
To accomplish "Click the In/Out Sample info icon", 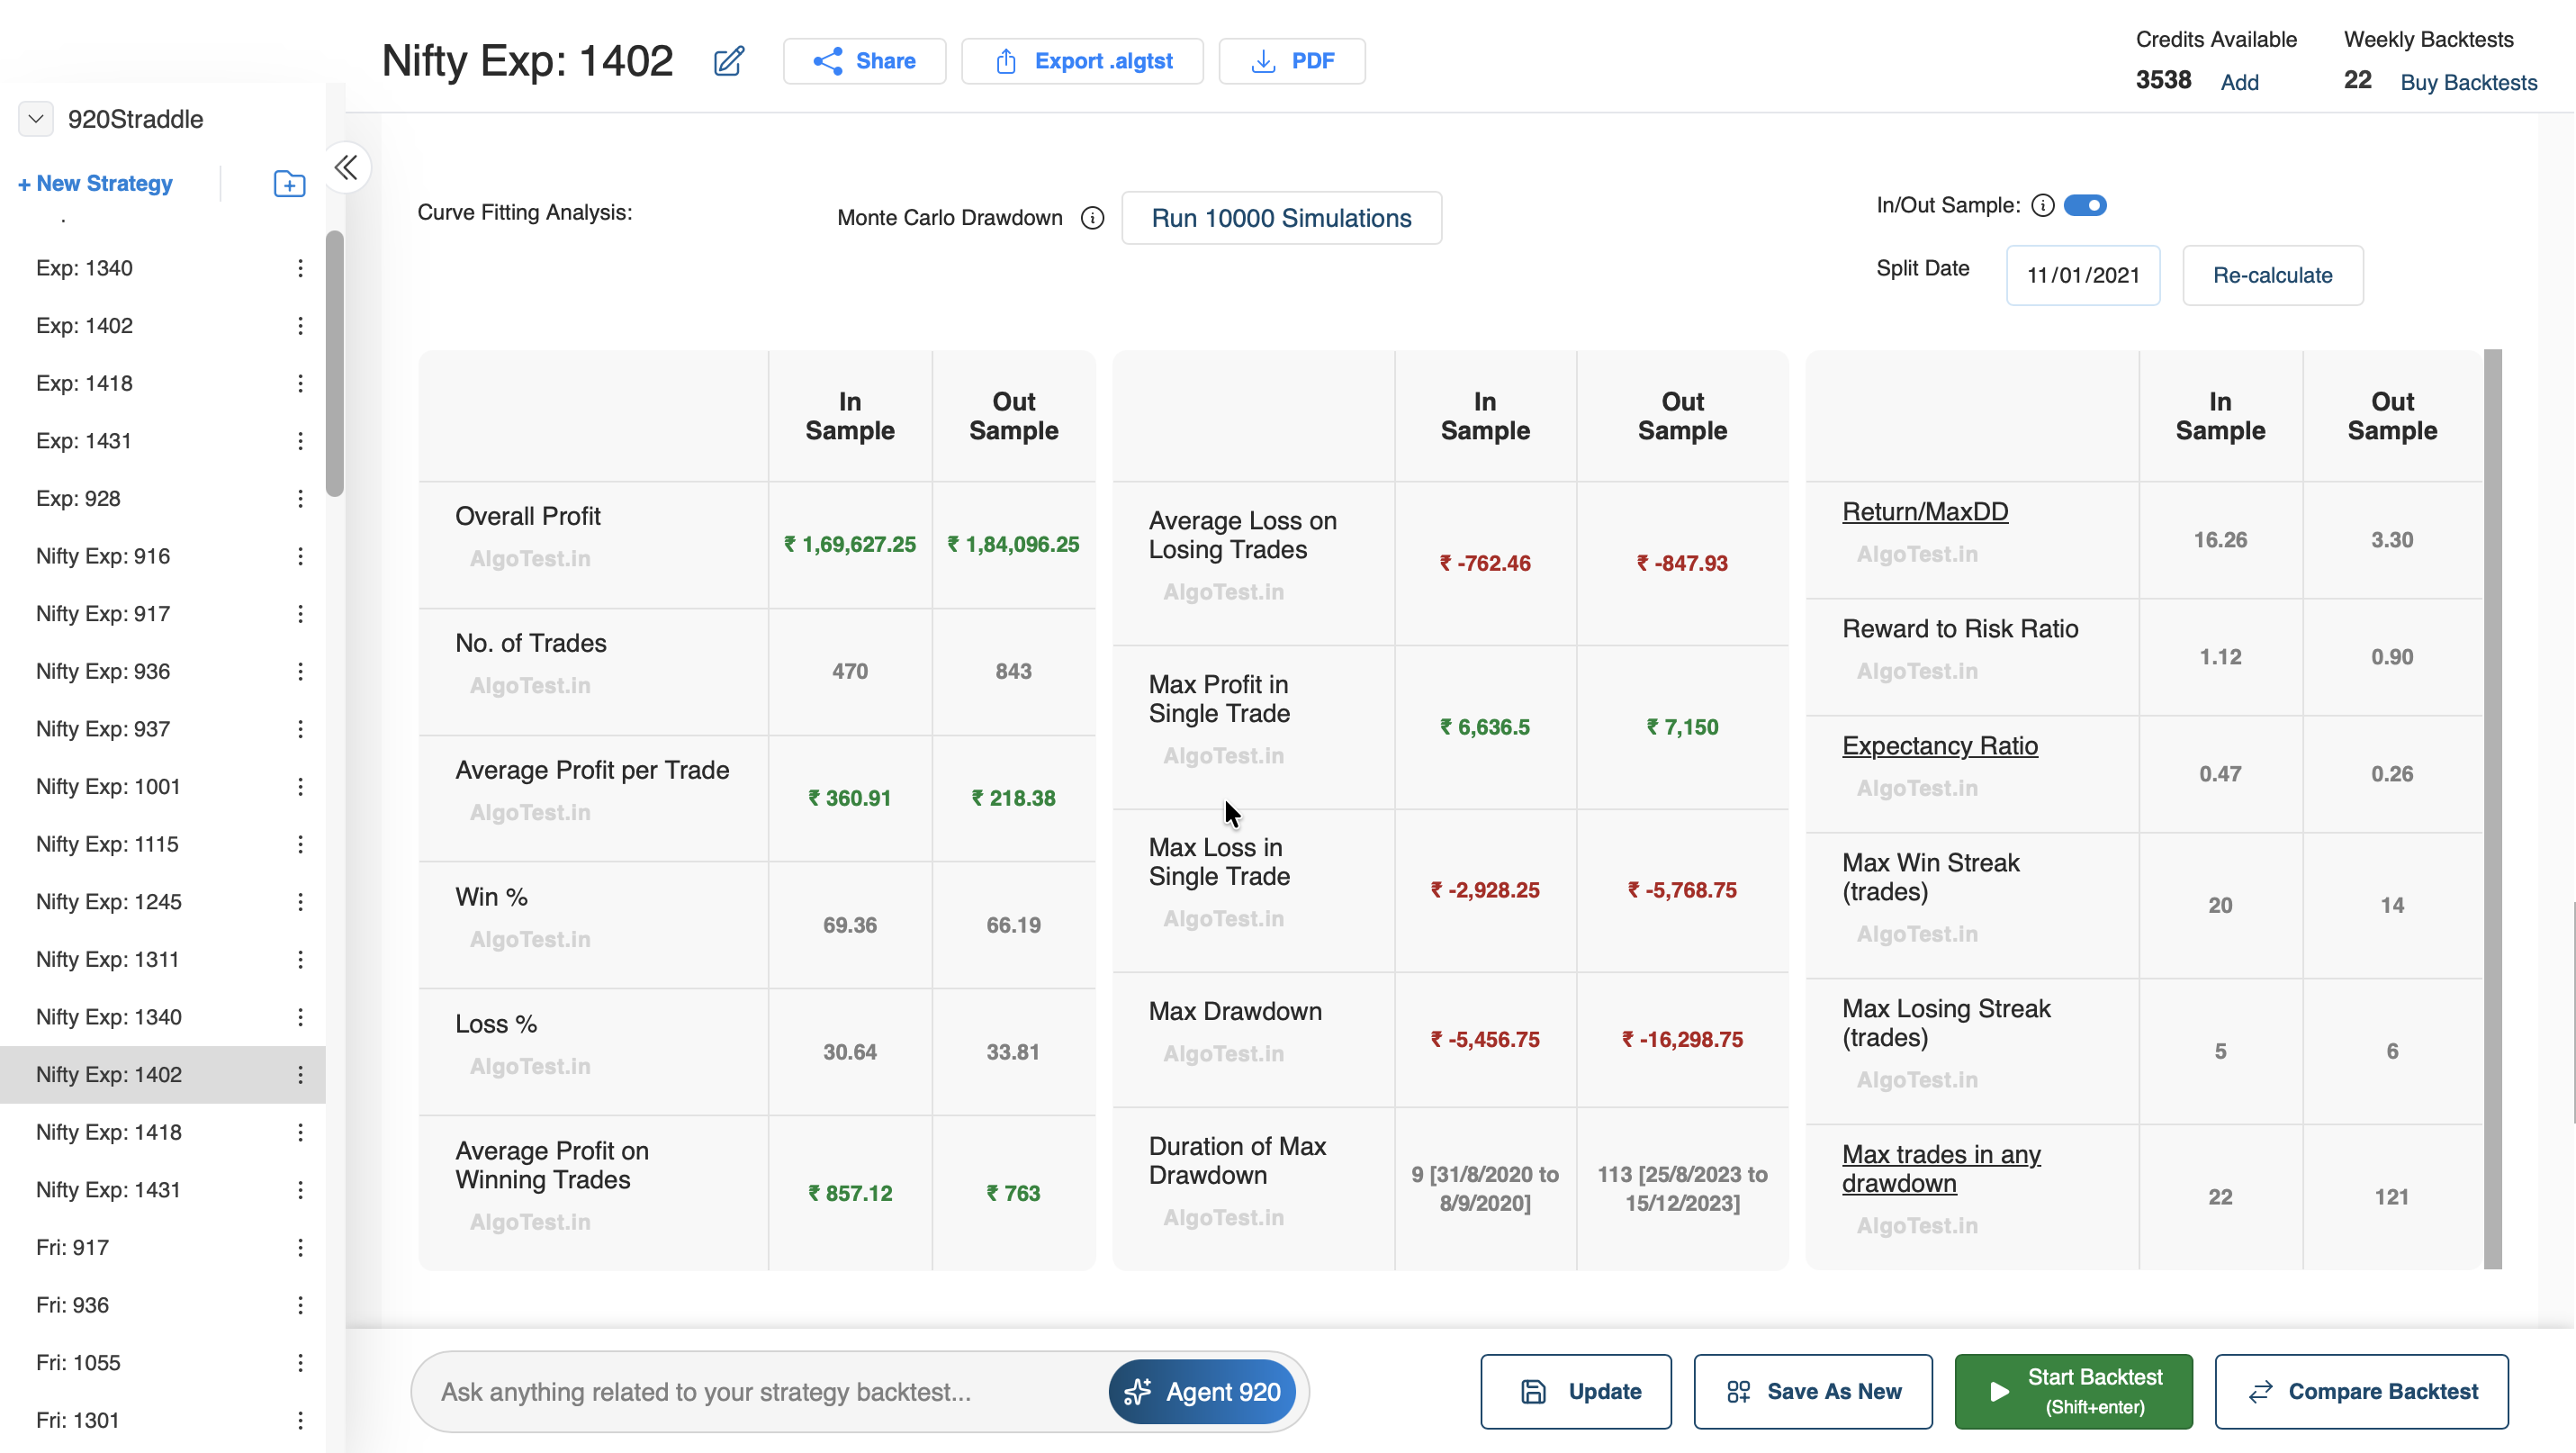I will (x=2042, y=206).
